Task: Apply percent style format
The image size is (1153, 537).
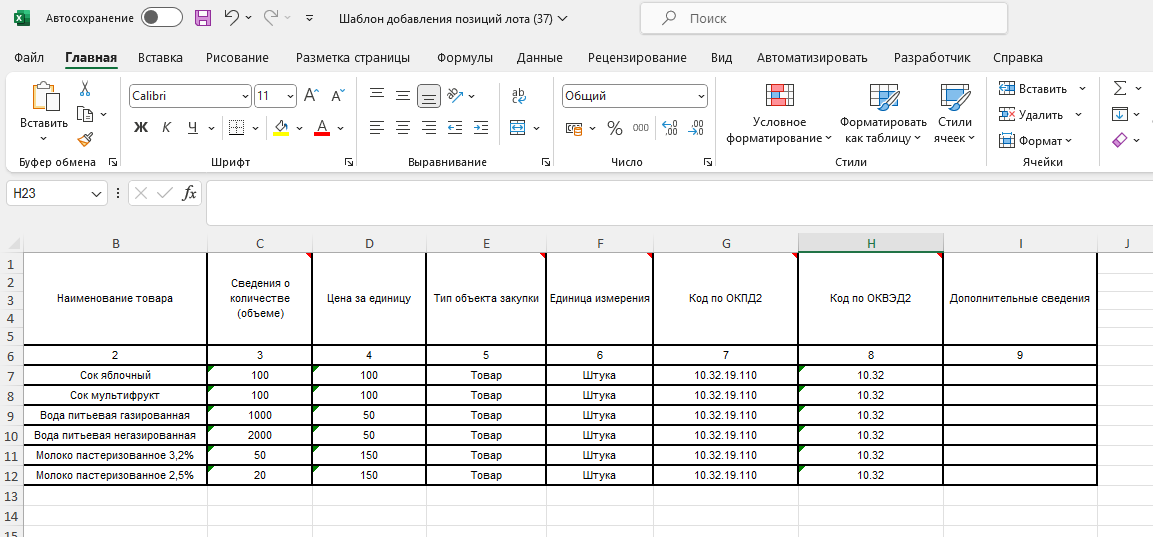Action: [x=615, y=128]
